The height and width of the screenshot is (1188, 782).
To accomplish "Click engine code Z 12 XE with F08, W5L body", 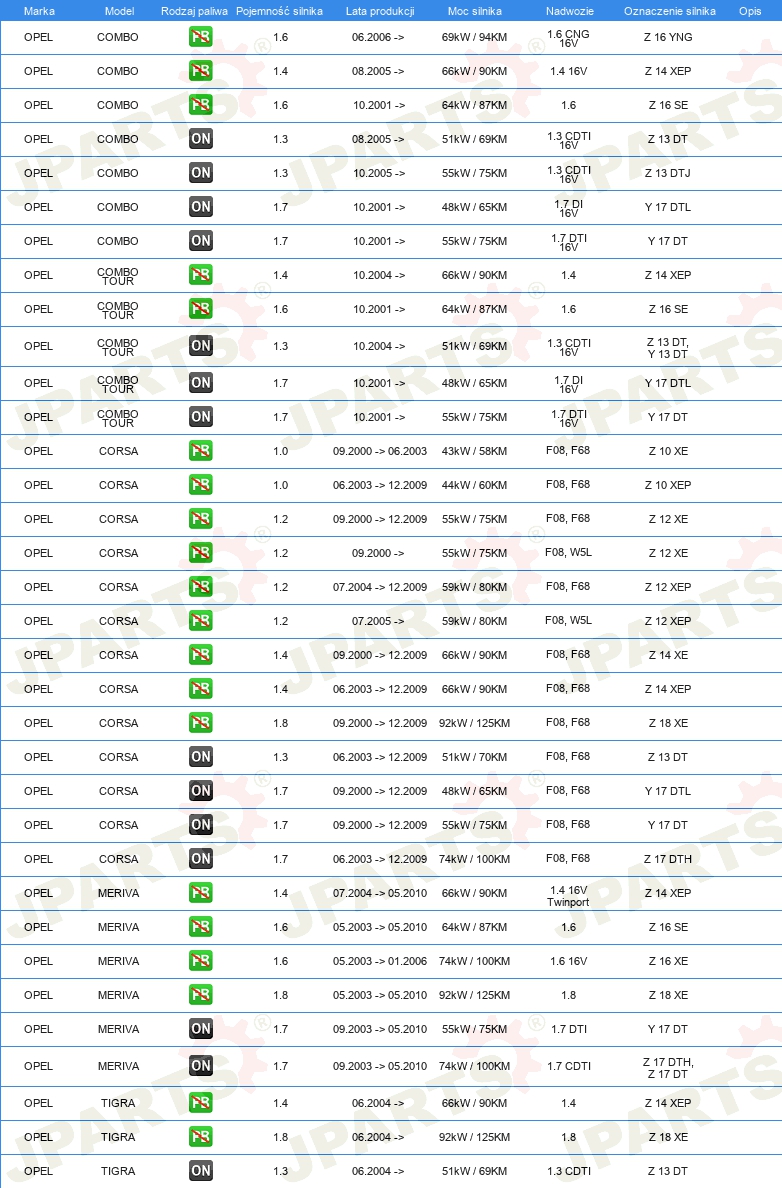I will 668,554.
